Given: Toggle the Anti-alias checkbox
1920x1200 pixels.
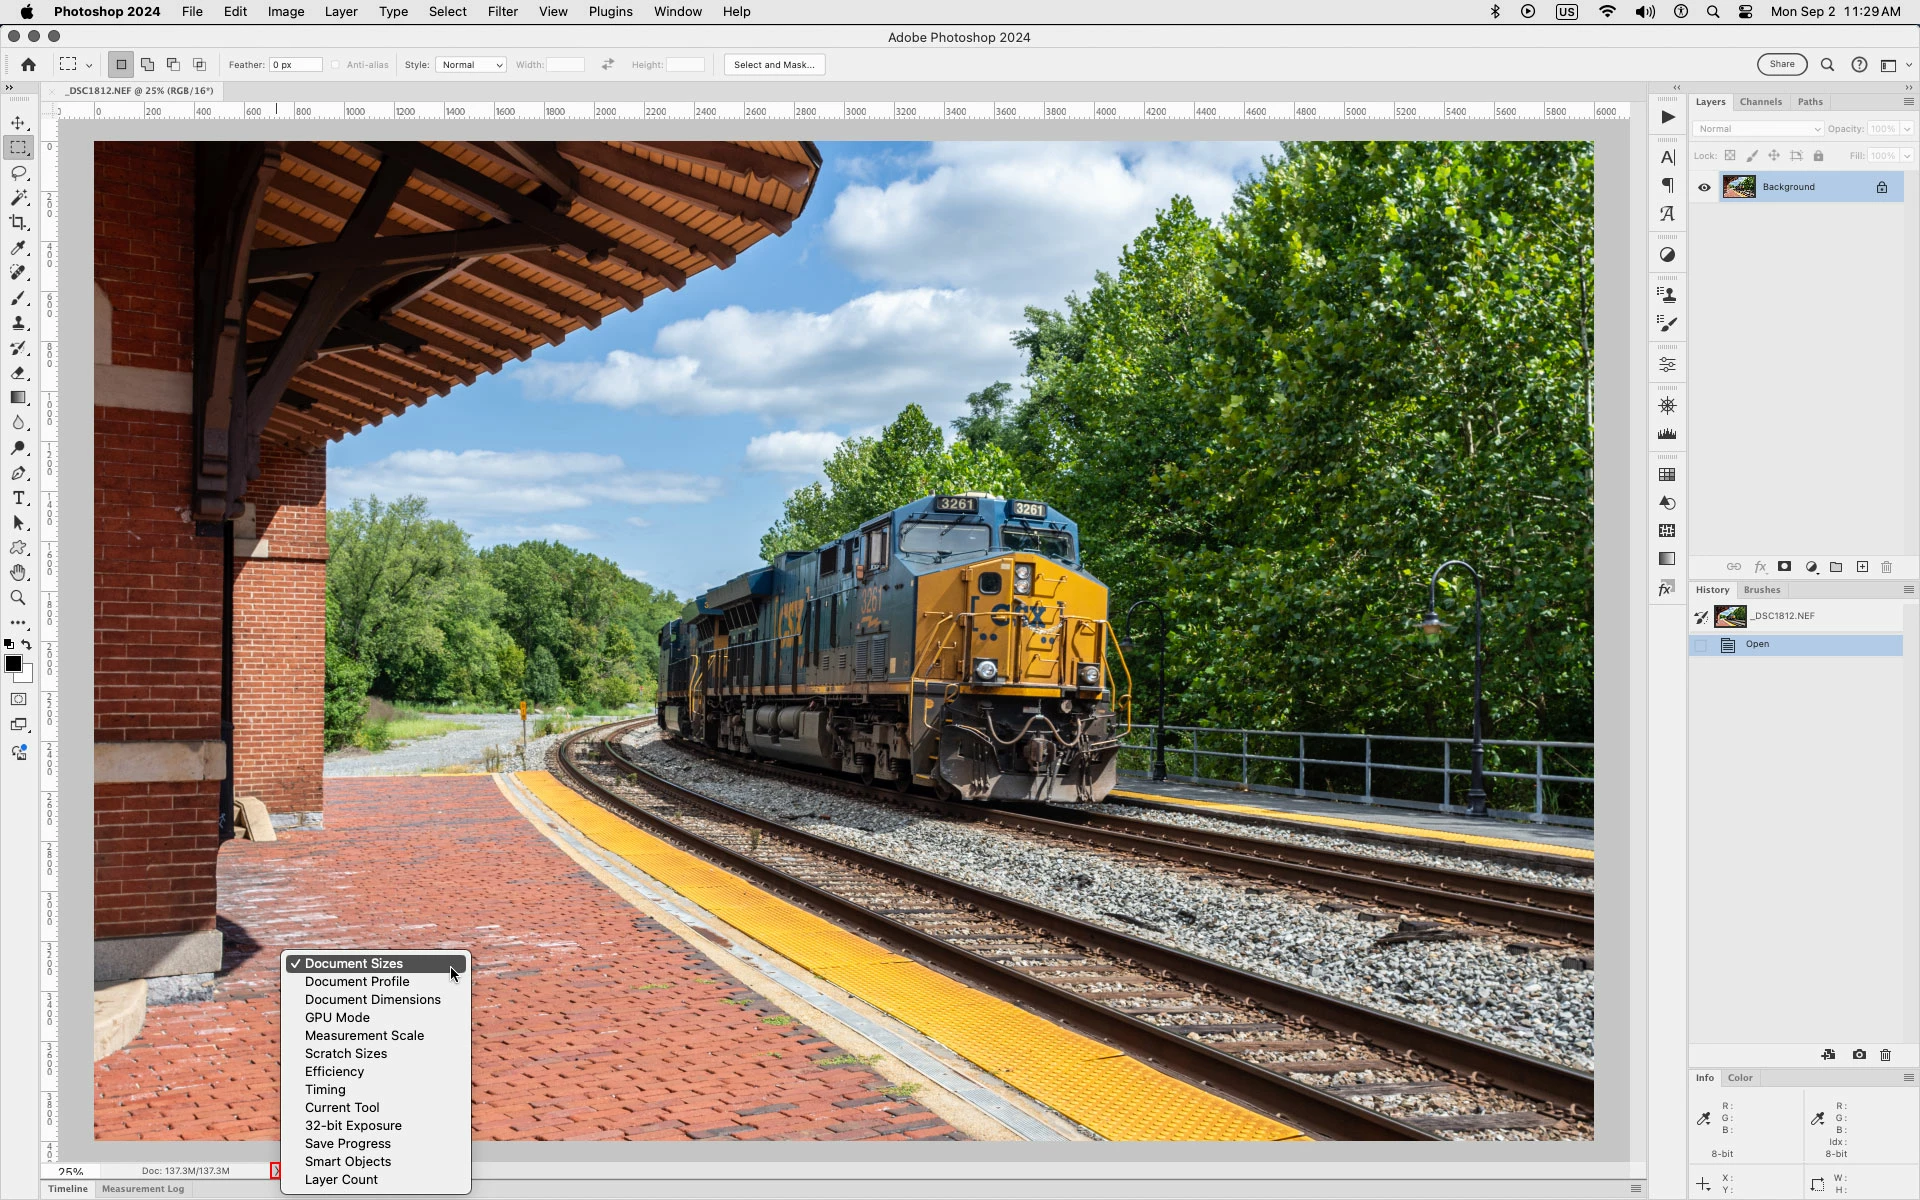Looking at the screenshot, I should click(336, 65).
